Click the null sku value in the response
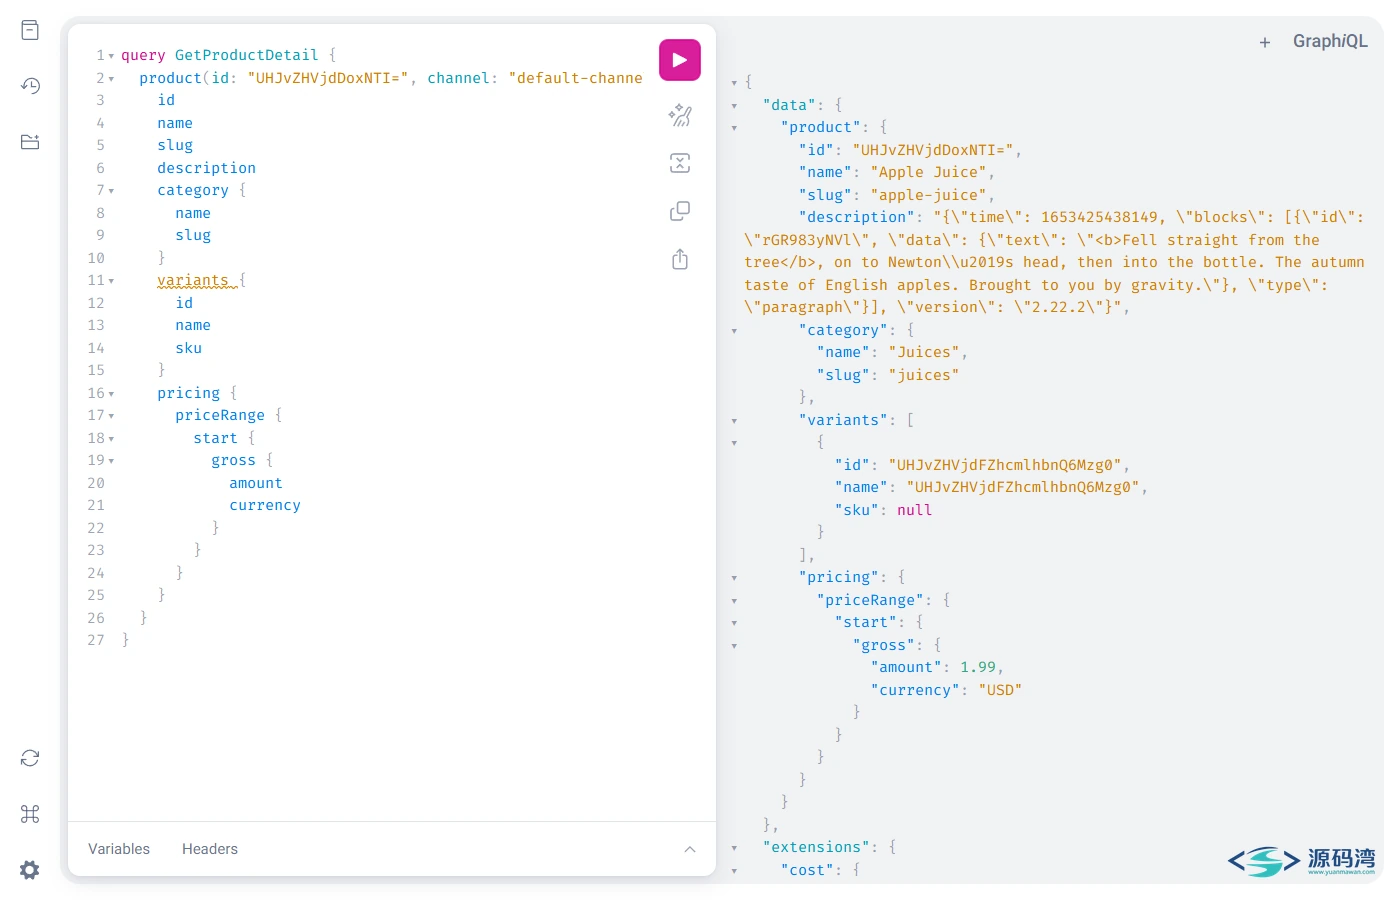 pos(914,510)
